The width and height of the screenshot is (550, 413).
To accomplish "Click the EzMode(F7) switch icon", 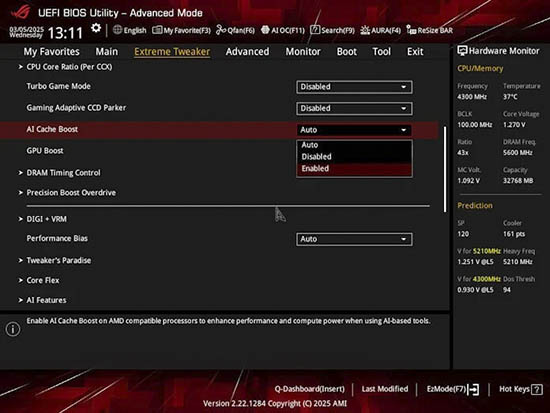I will coord(473,389).
